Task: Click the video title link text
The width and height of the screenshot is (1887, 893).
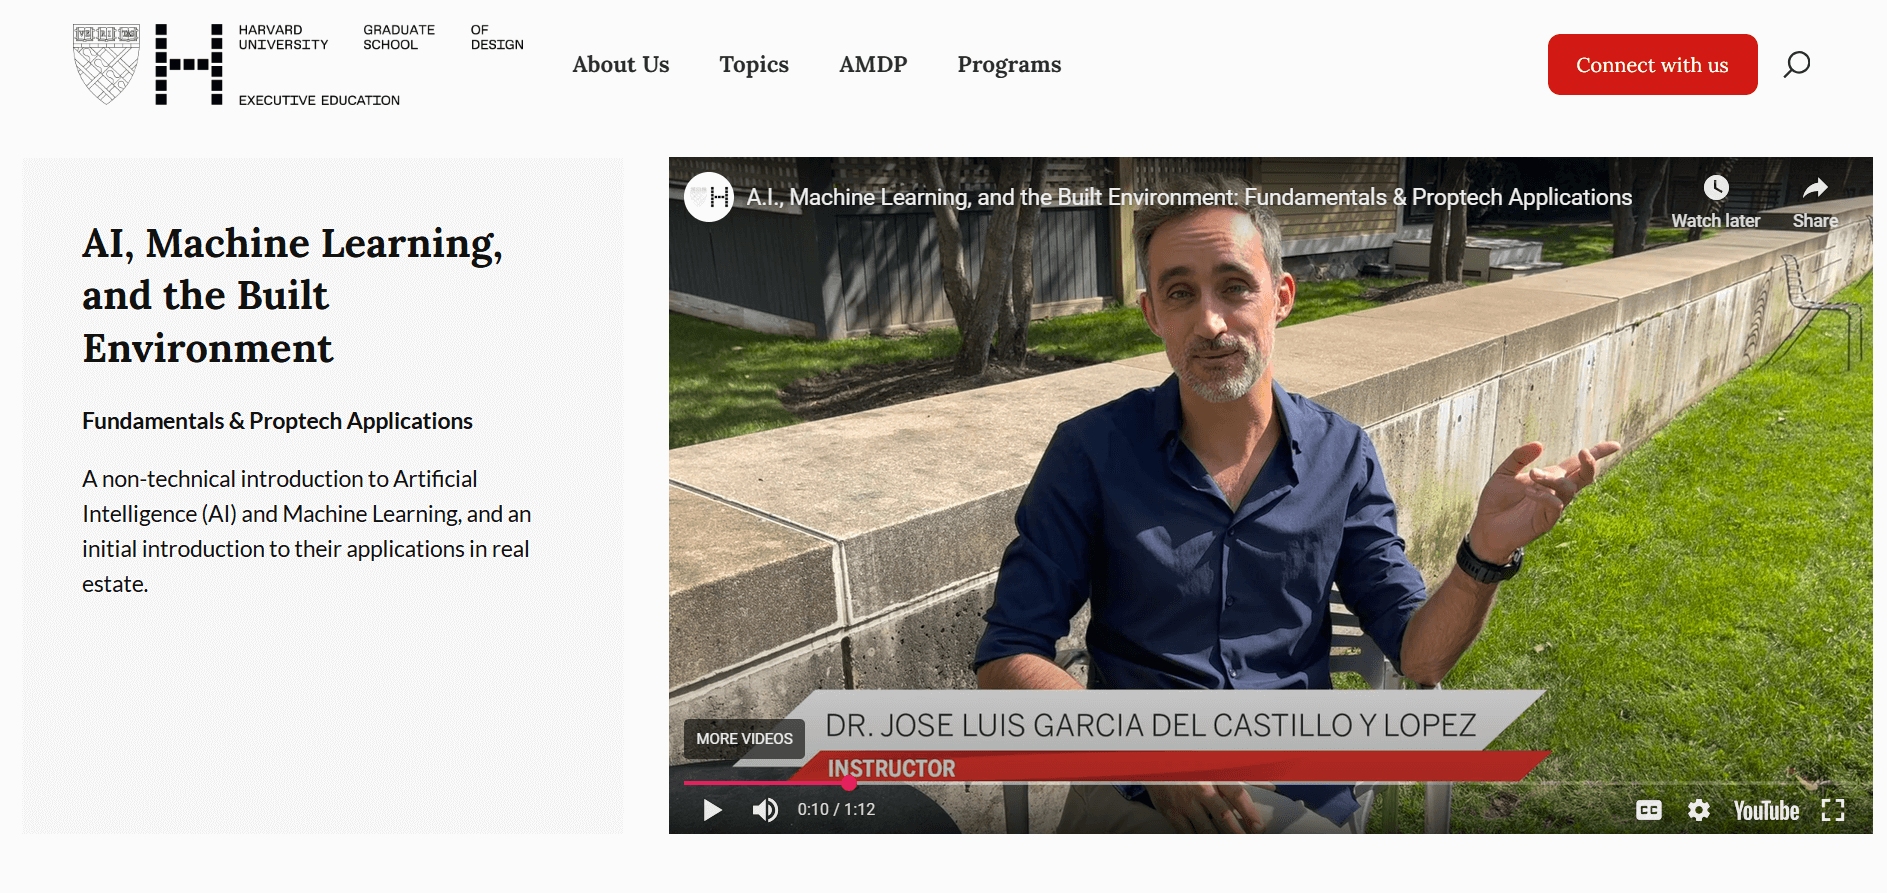Action: (1189, 197)
